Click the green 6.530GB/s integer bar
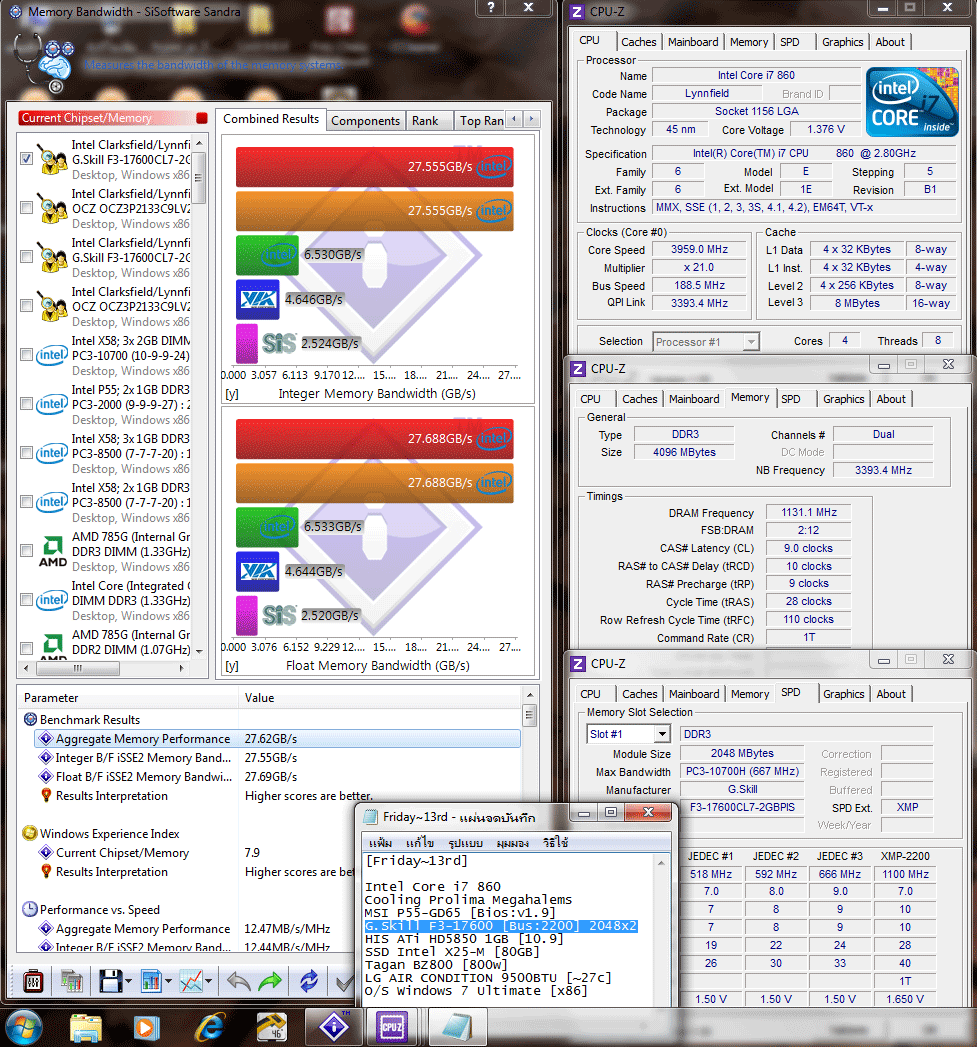 click(x=267, y=255)
